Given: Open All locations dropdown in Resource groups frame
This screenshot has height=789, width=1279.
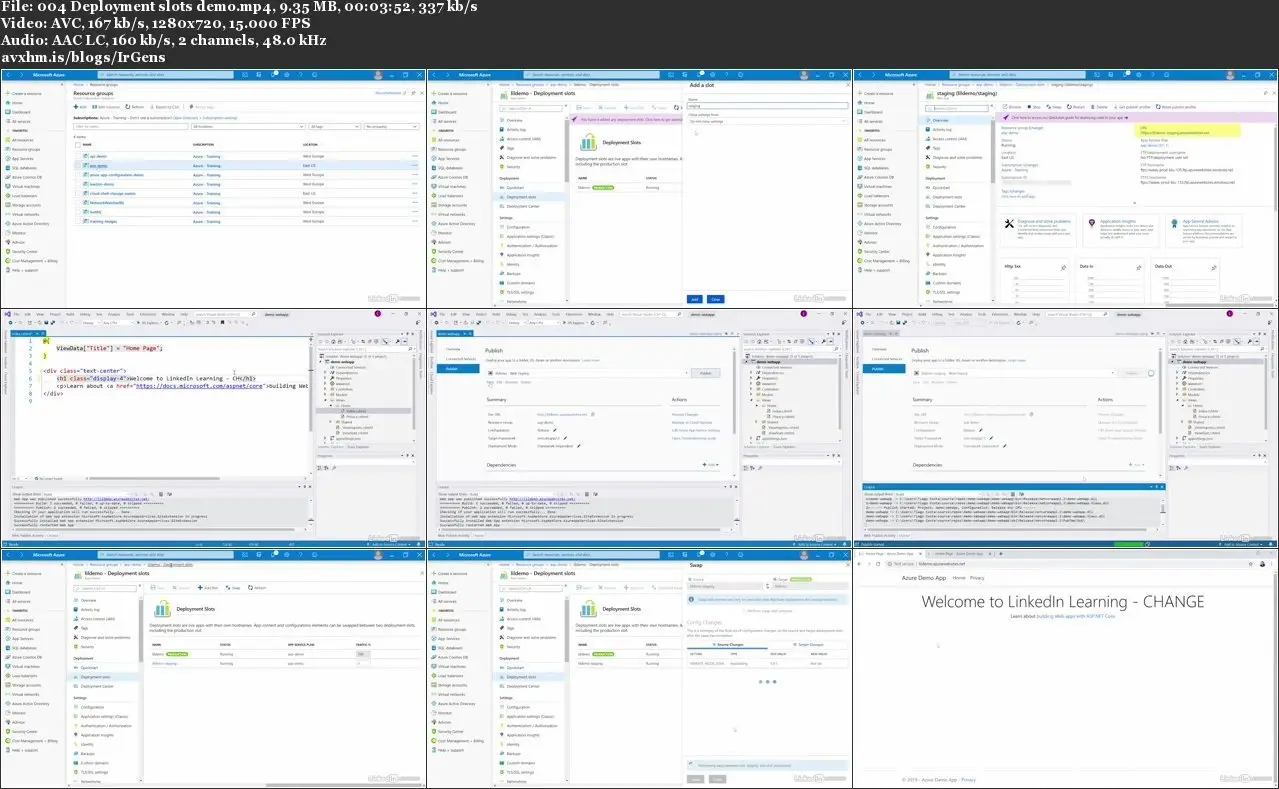Looking at the screenshot, I should [x=248, y=127].
